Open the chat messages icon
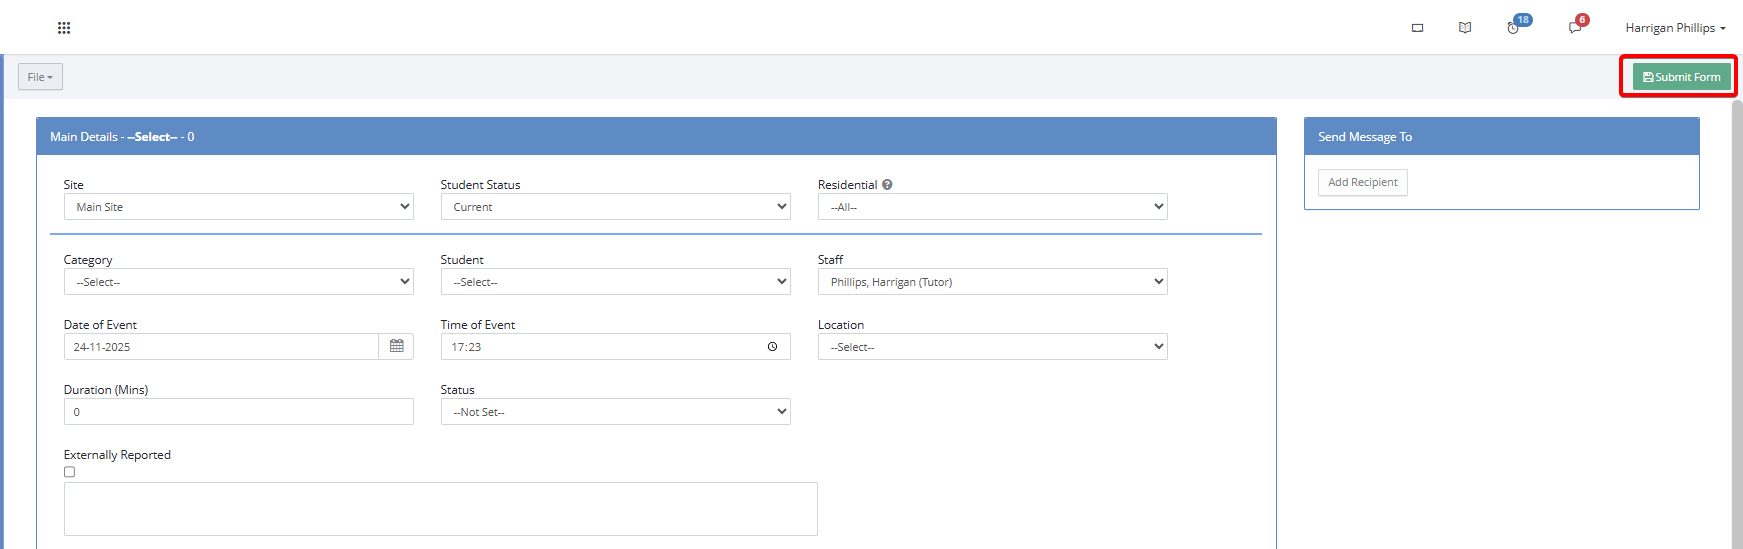 point(1575,28)
